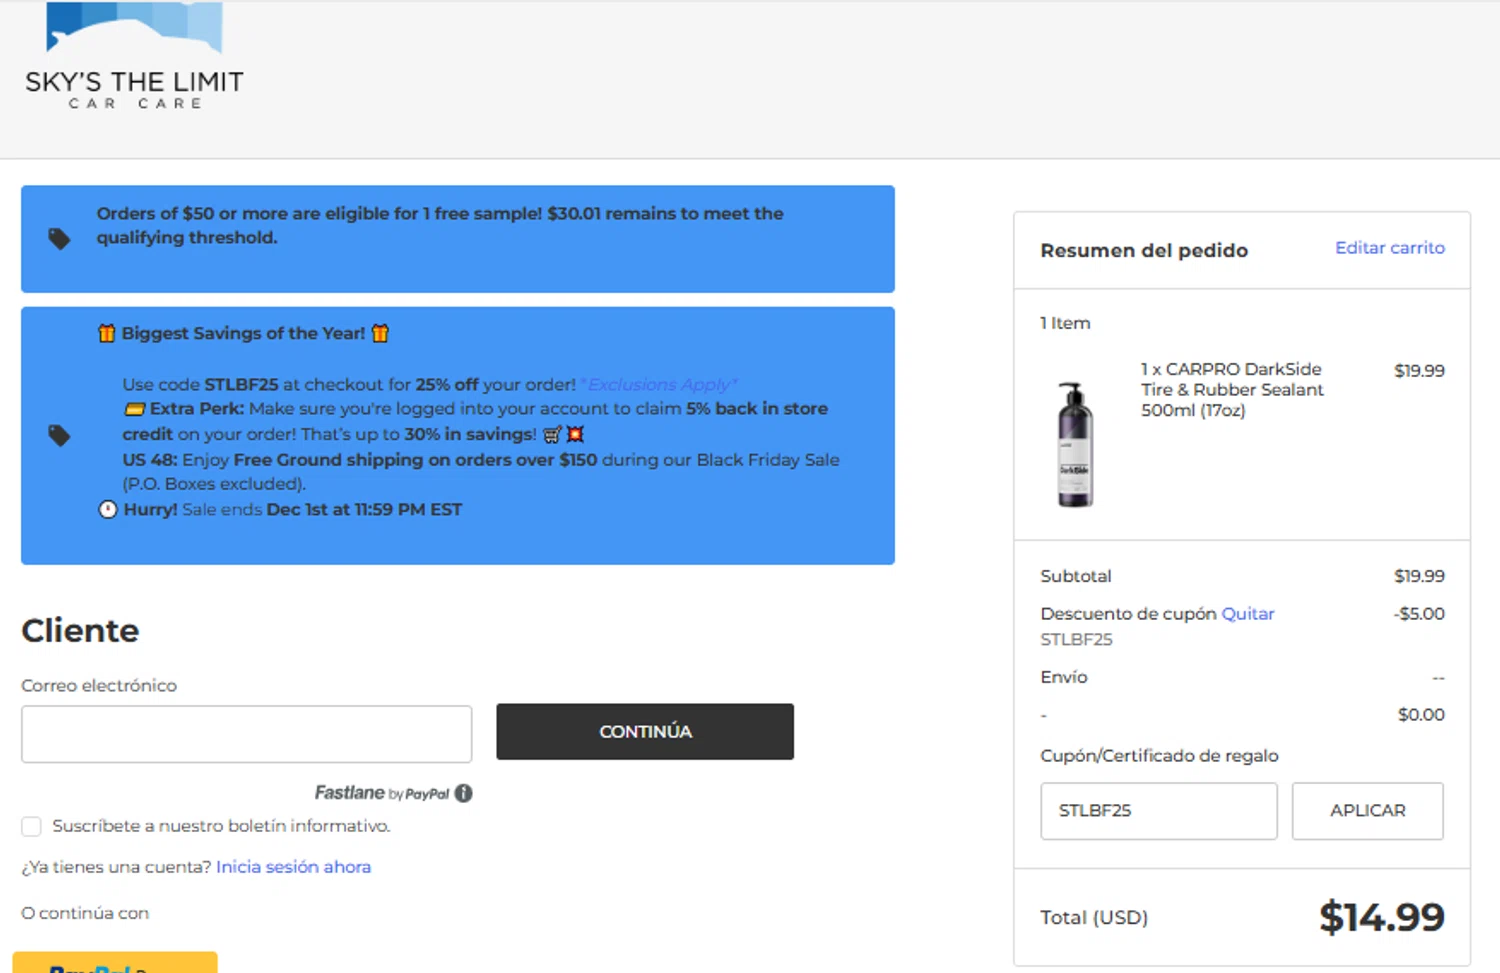Click the Sky's The Limit Car Care logo

[x=135, y=56]
